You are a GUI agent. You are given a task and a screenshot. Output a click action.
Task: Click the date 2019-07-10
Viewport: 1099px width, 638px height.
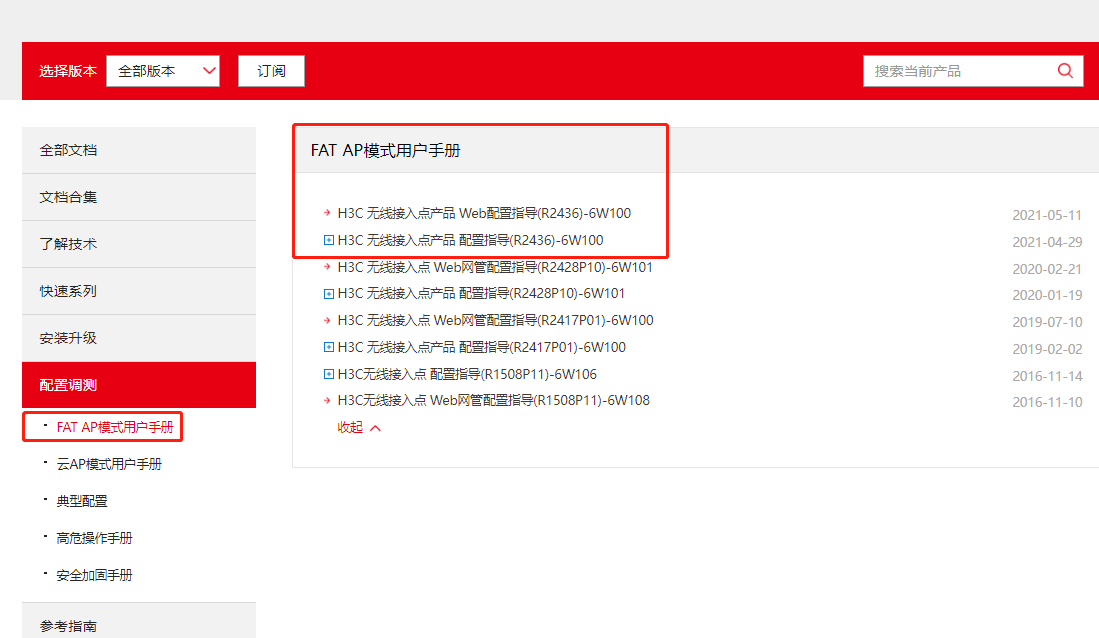1047,323
